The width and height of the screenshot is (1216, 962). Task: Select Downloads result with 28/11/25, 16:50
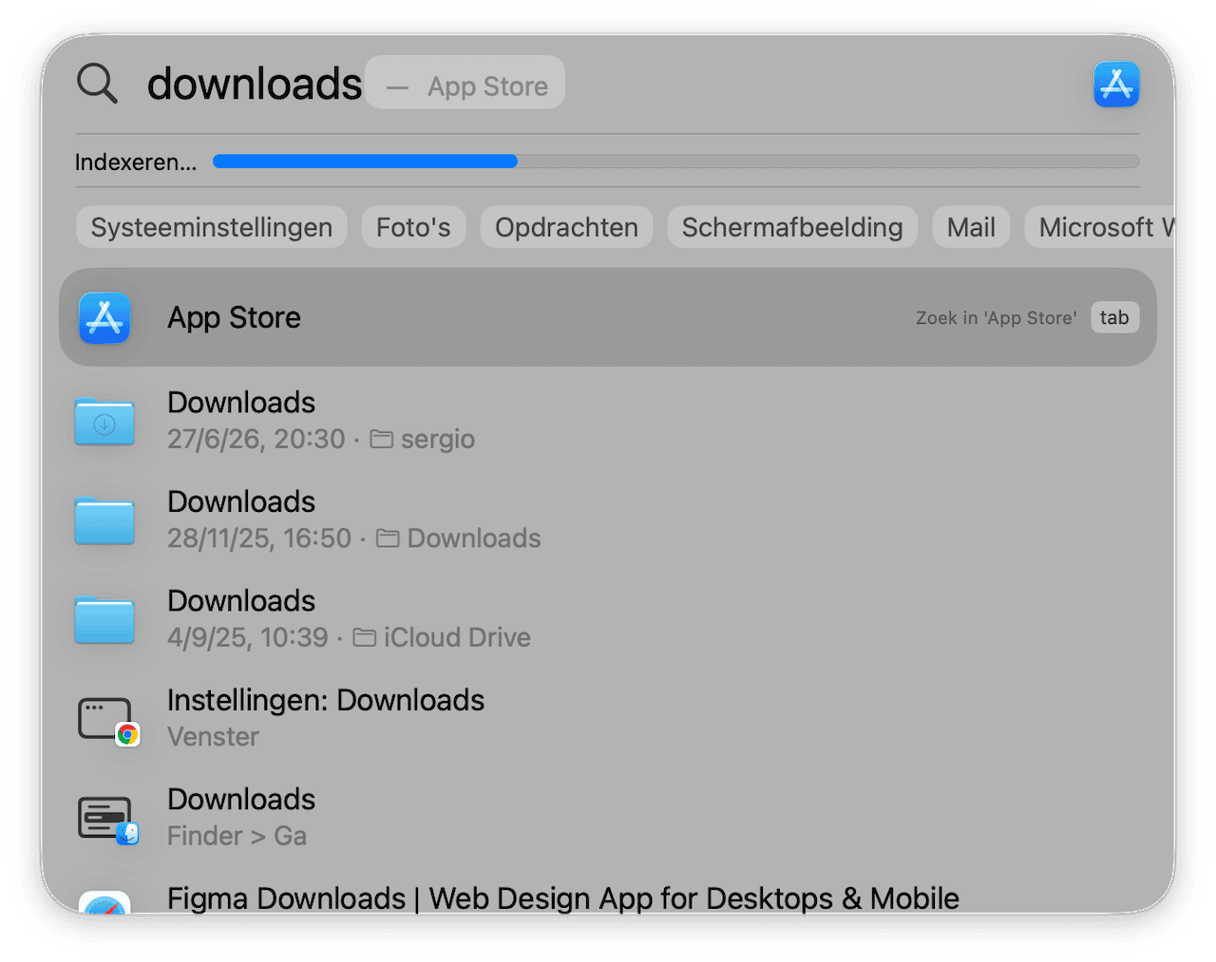(608, 519)
